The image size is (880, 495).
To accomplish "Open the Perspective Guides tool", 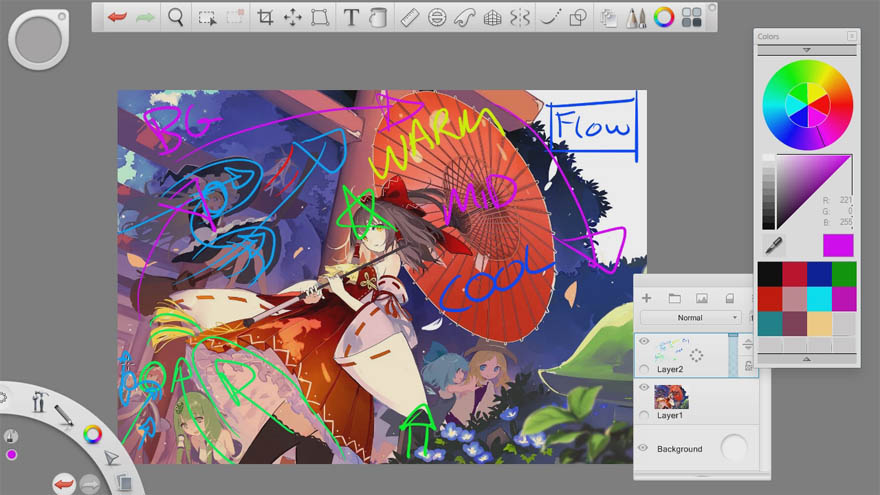I will (492, 18).
